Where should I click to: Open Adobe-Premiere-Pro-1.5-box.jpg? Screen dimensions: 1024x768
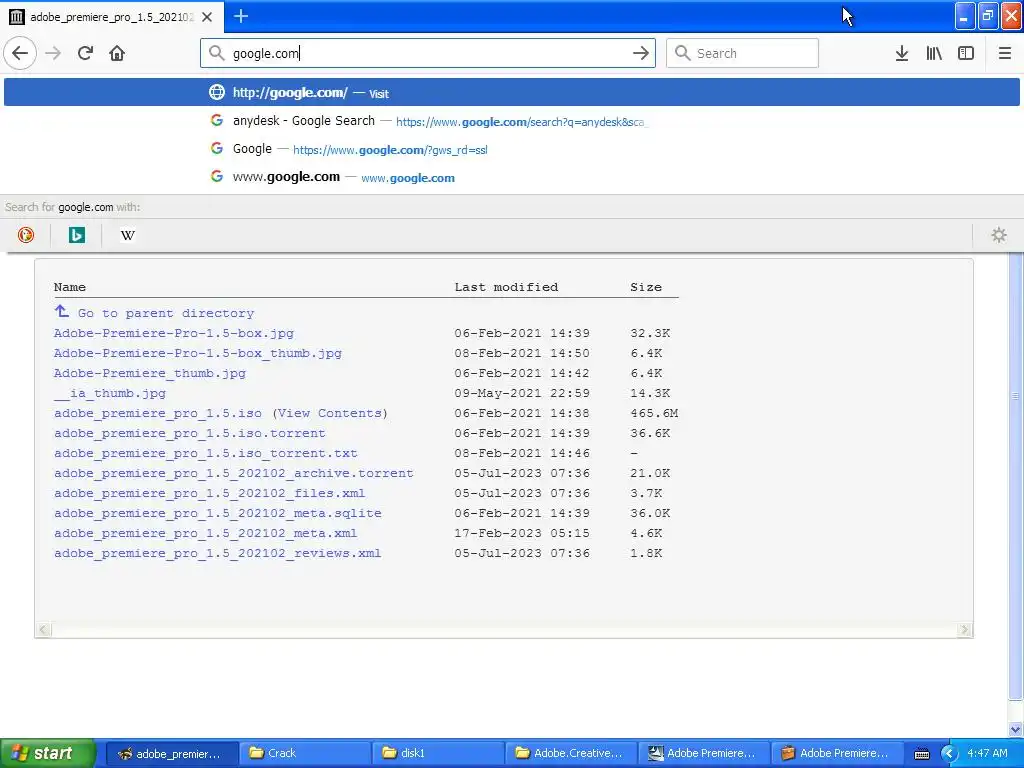click(174, 333)
